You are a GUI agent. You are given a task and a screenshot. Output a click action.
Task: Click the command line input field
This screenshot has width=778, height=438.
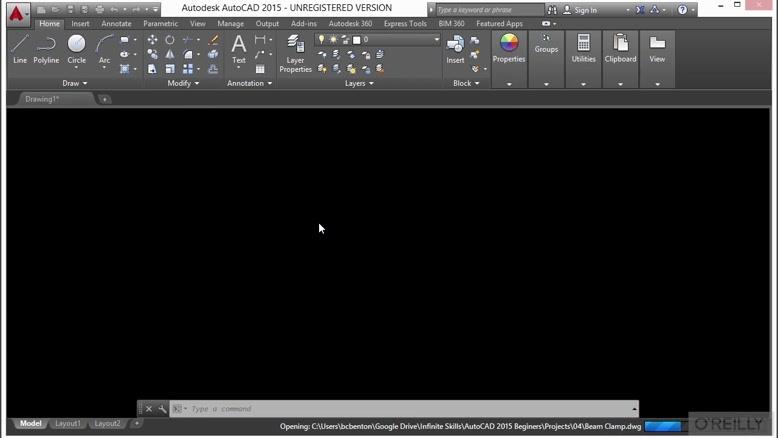[x=404, y=409]
